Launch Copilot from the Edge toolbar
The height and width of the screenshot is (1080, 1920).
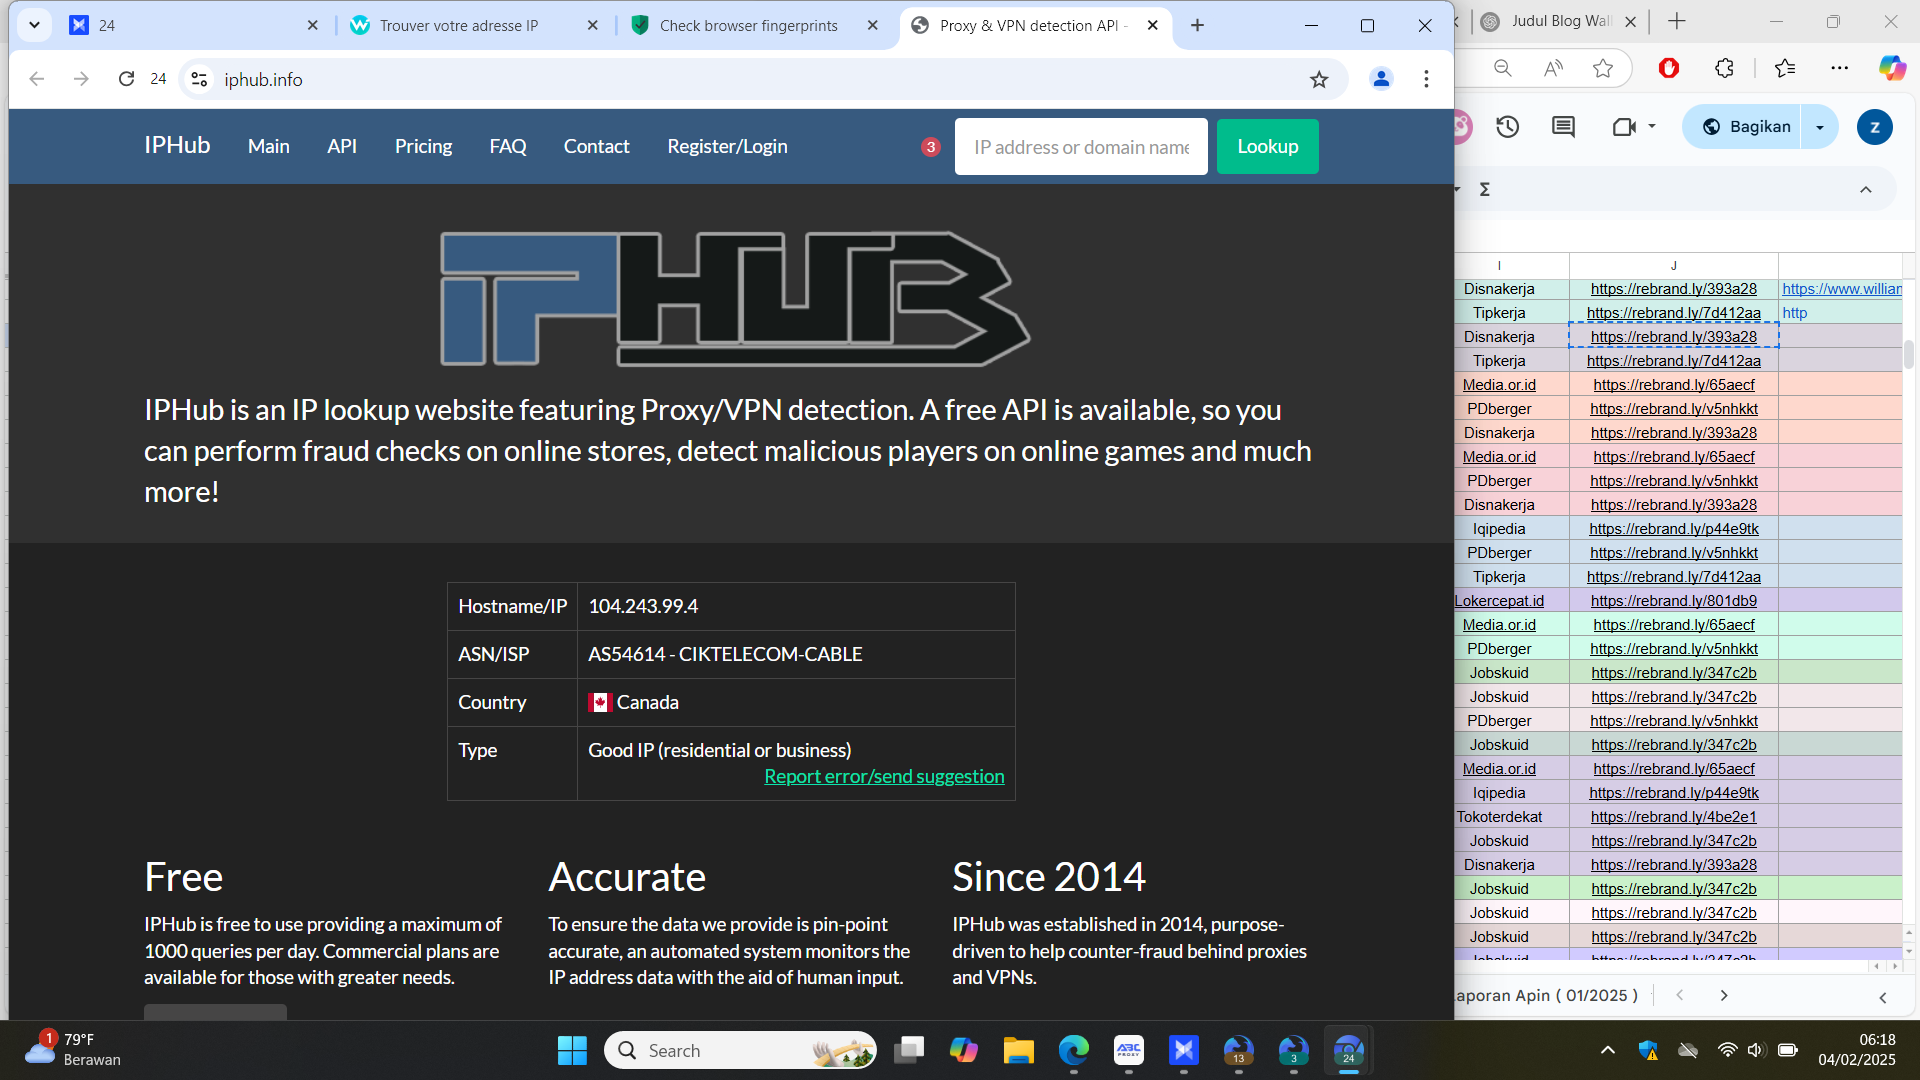click(1892, 68)
